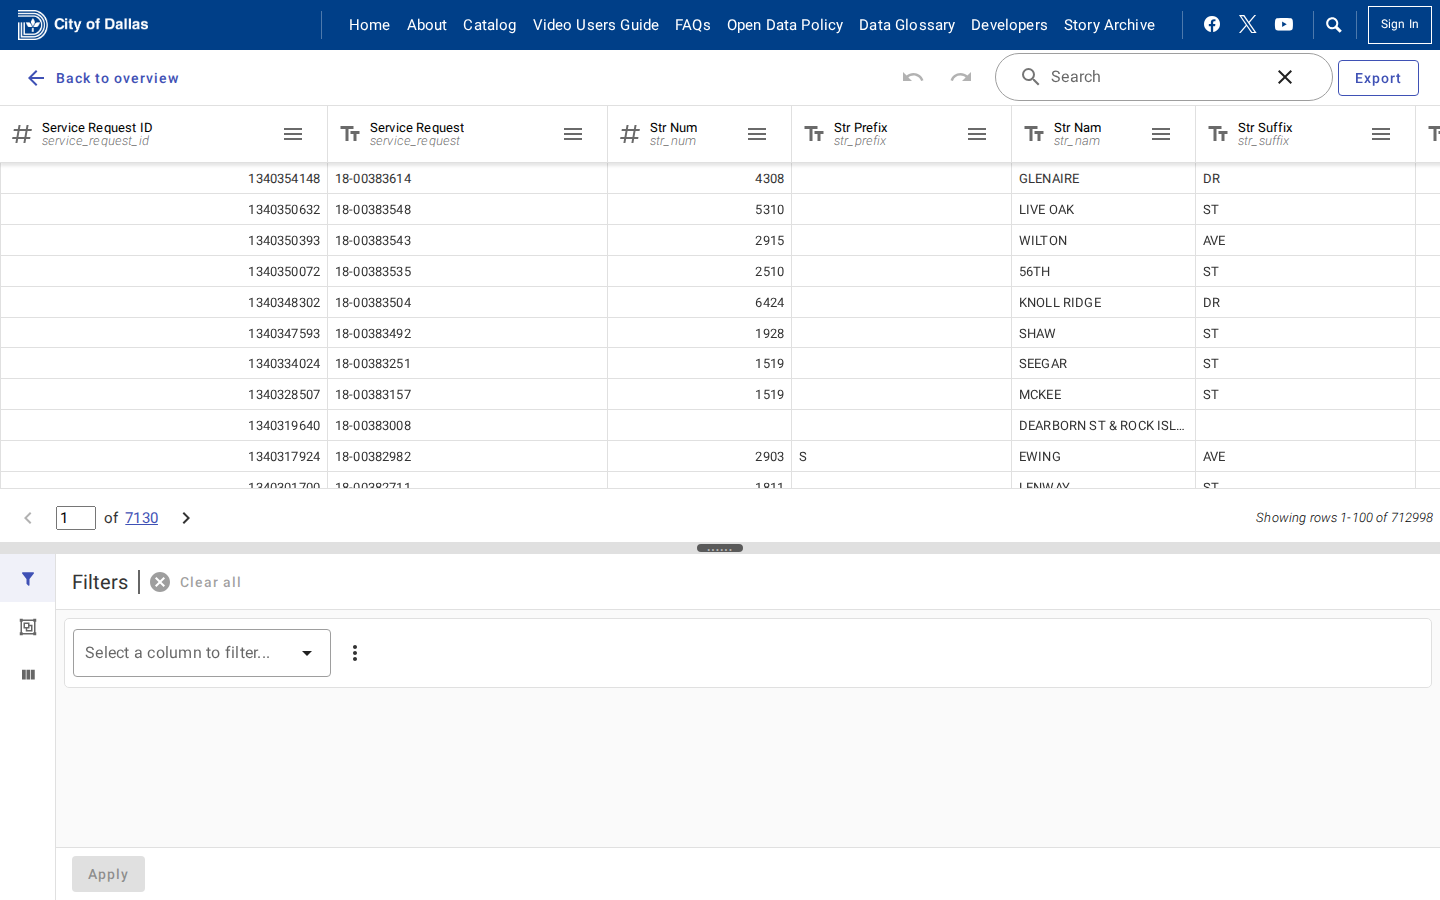Open the Str Prefix column menu
The image size is (1440, 900).
coord(977,134)
